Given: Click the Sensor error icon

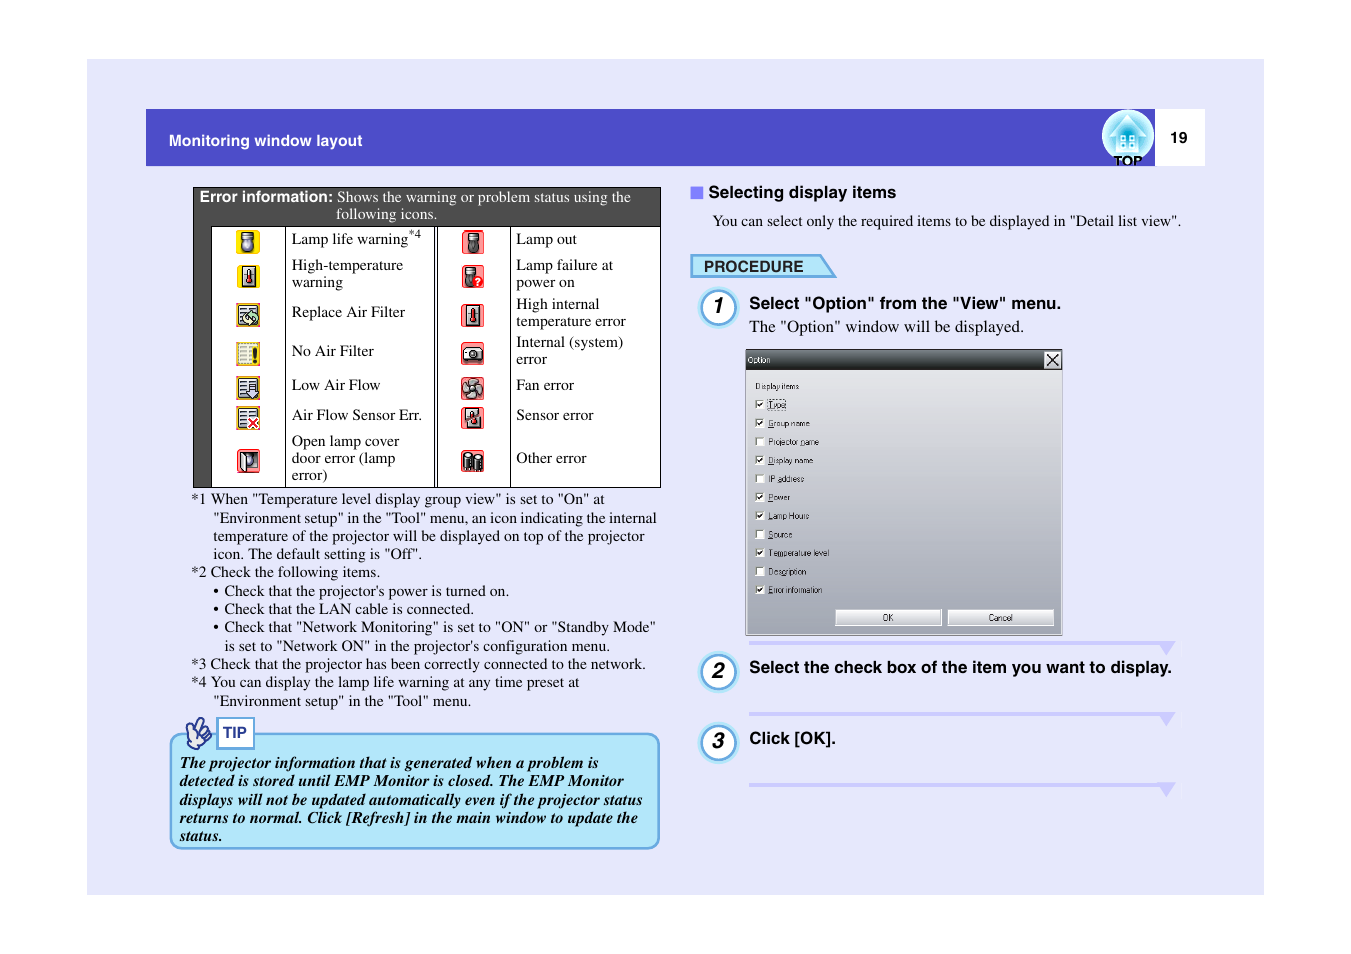Looking at the screenshot, I should tap(473, 418).
